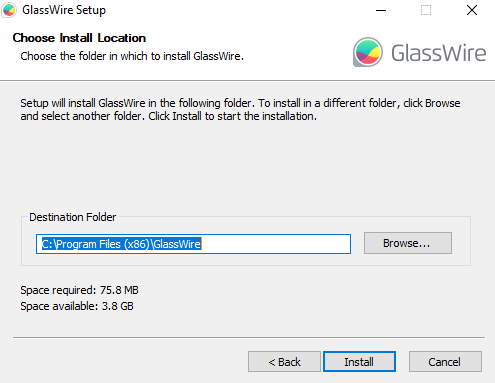Click the Space available: 3.8 GB text

pos(77,306)
